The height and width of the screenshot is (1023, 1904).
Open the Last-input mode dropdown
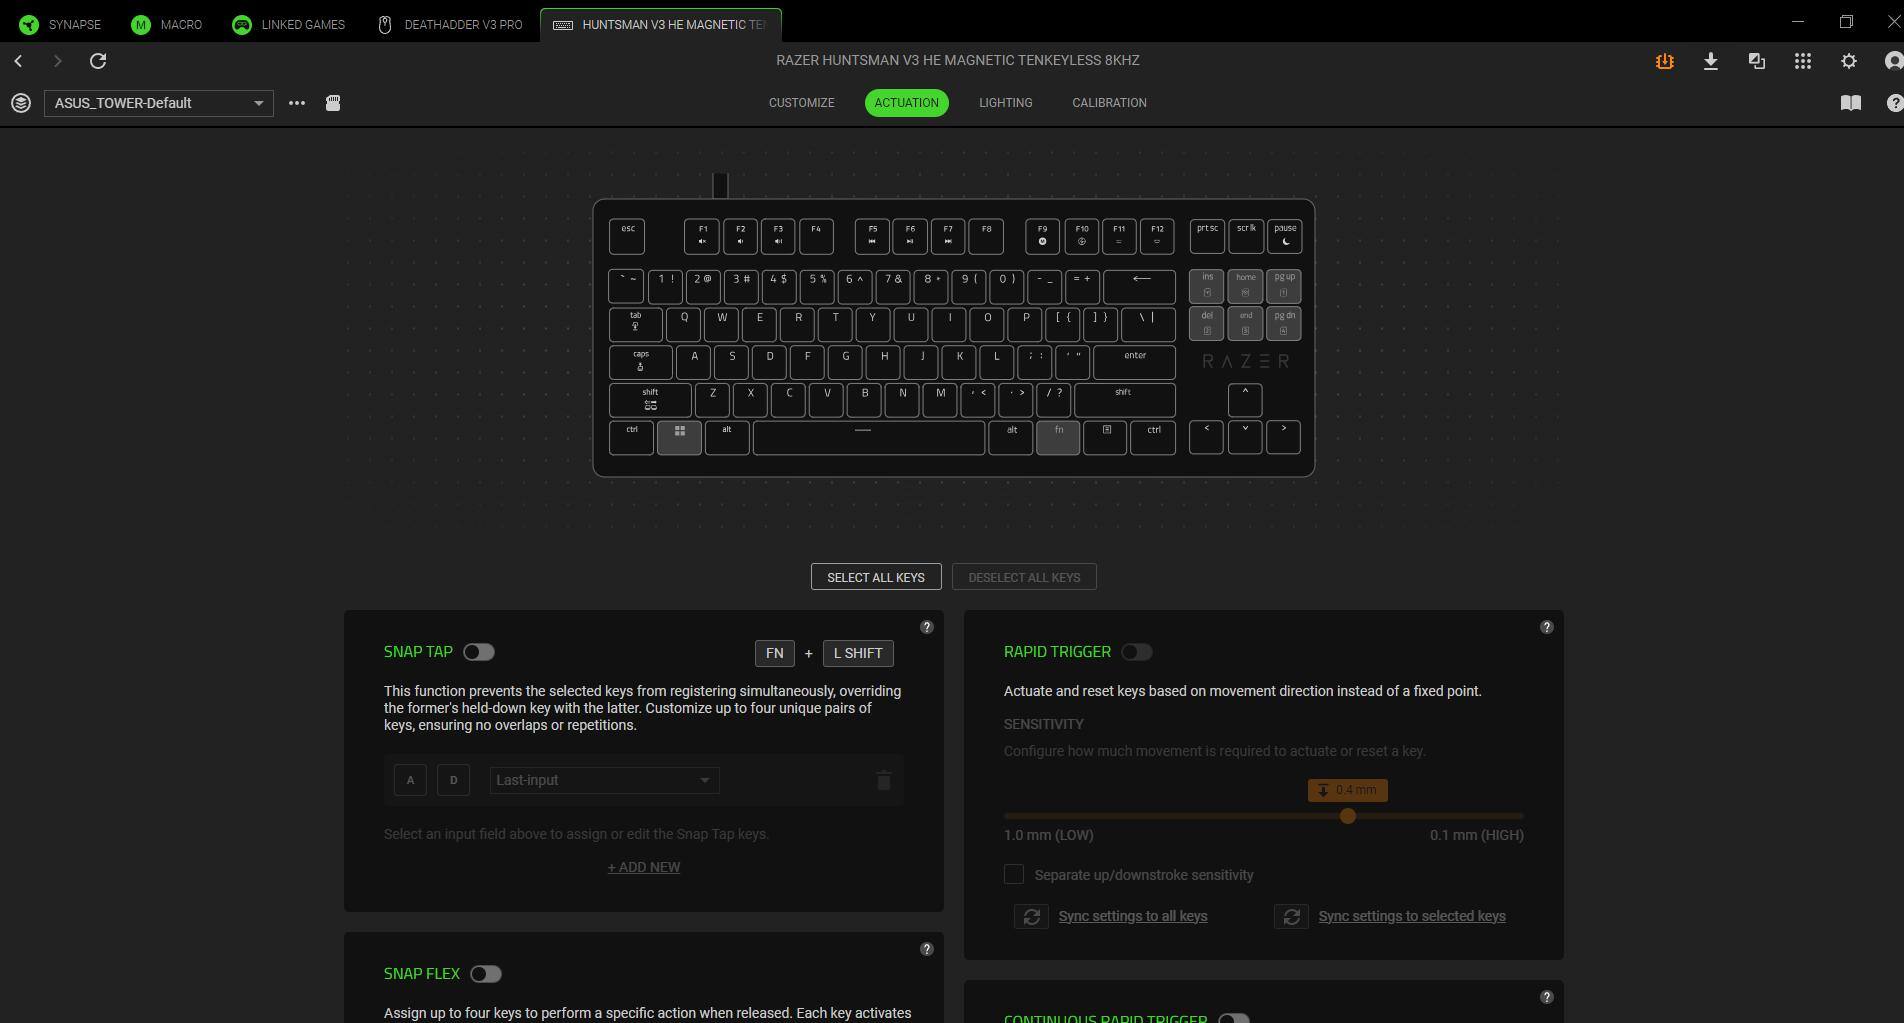click(604, 780)
